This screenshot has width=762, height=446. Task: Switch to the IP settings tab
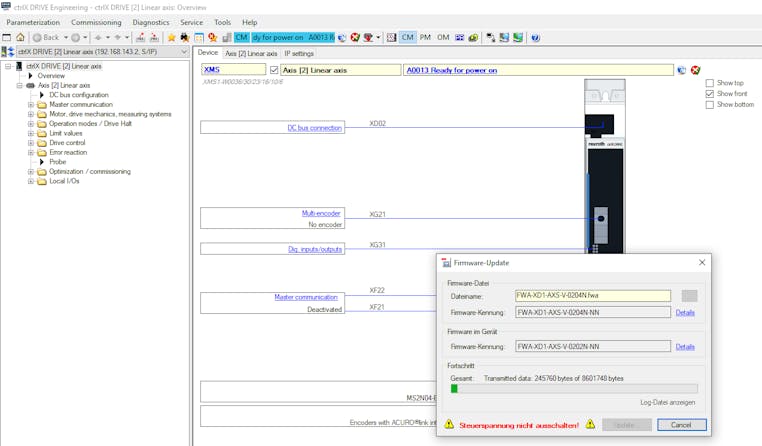299,53
